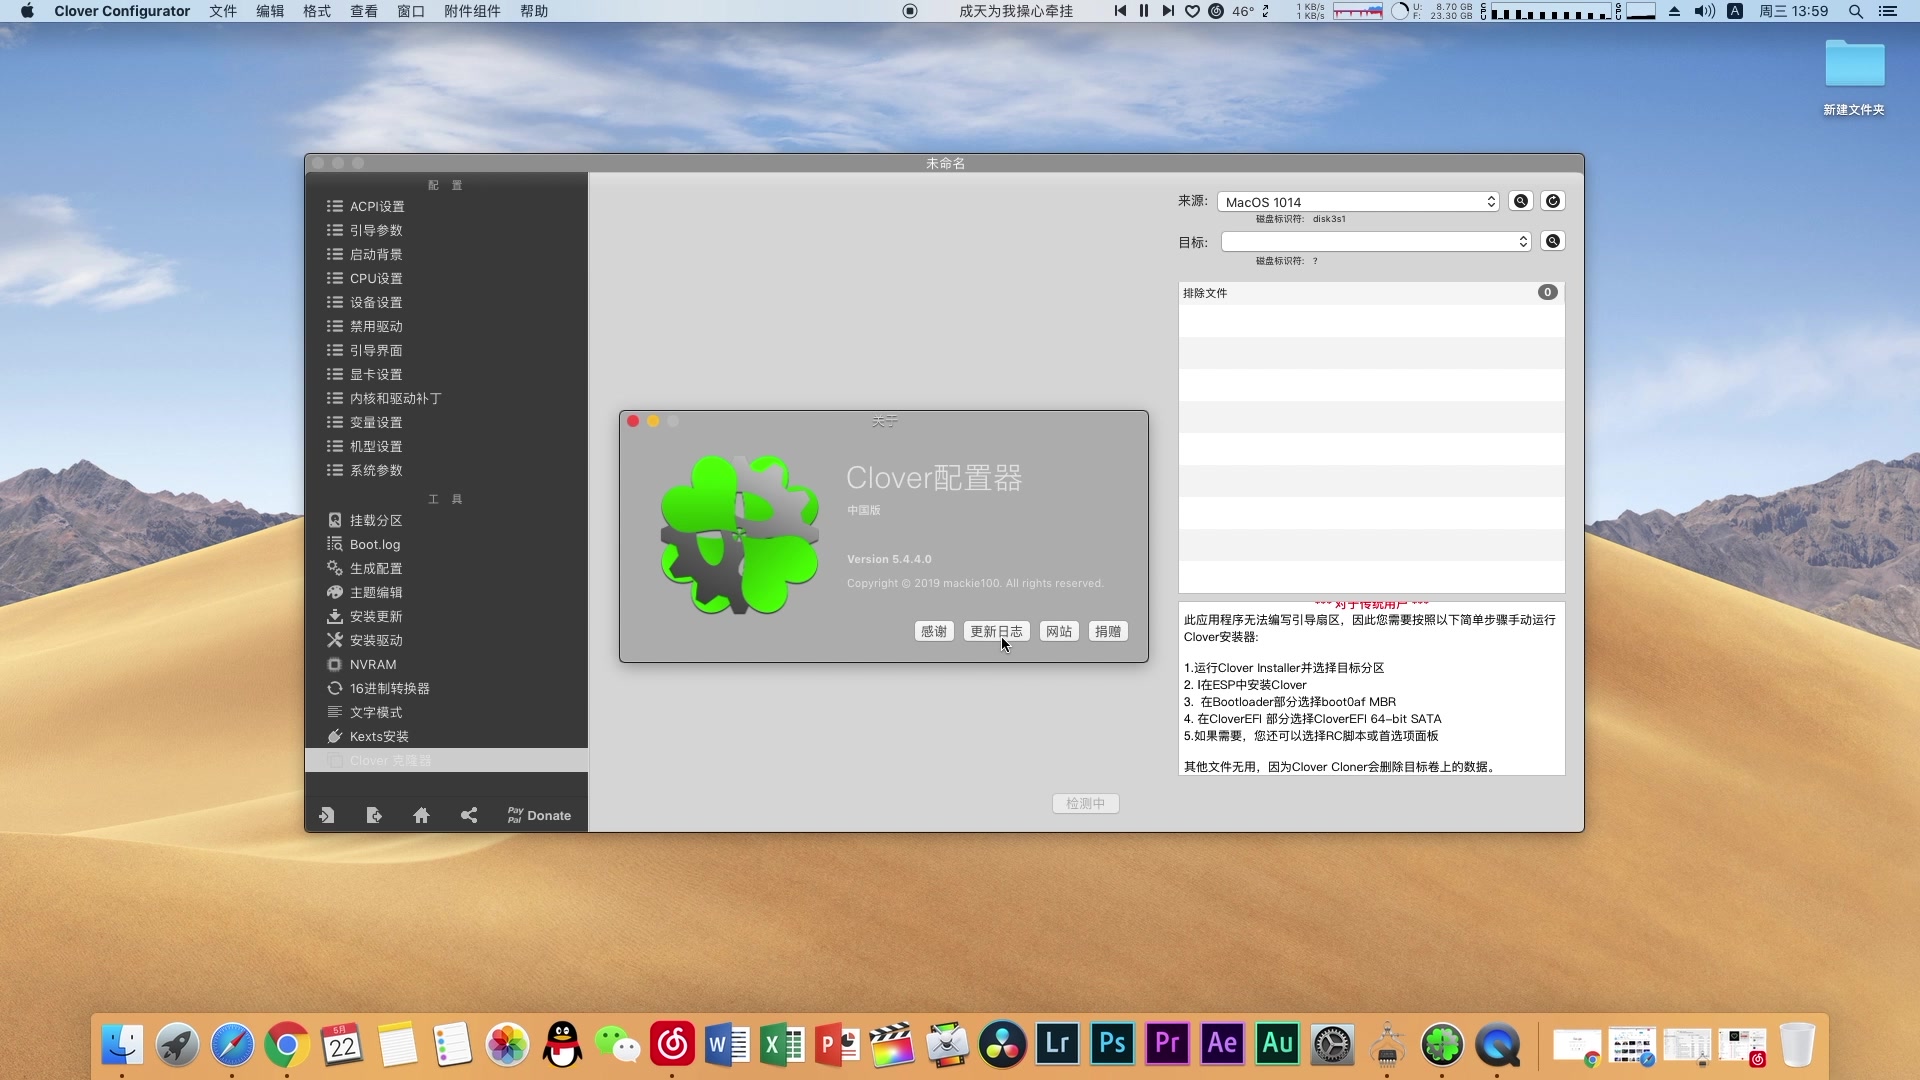Click the home icon in bottom bar
Viewport: 1920px width, 1080px height.
[x=421, y=815]
